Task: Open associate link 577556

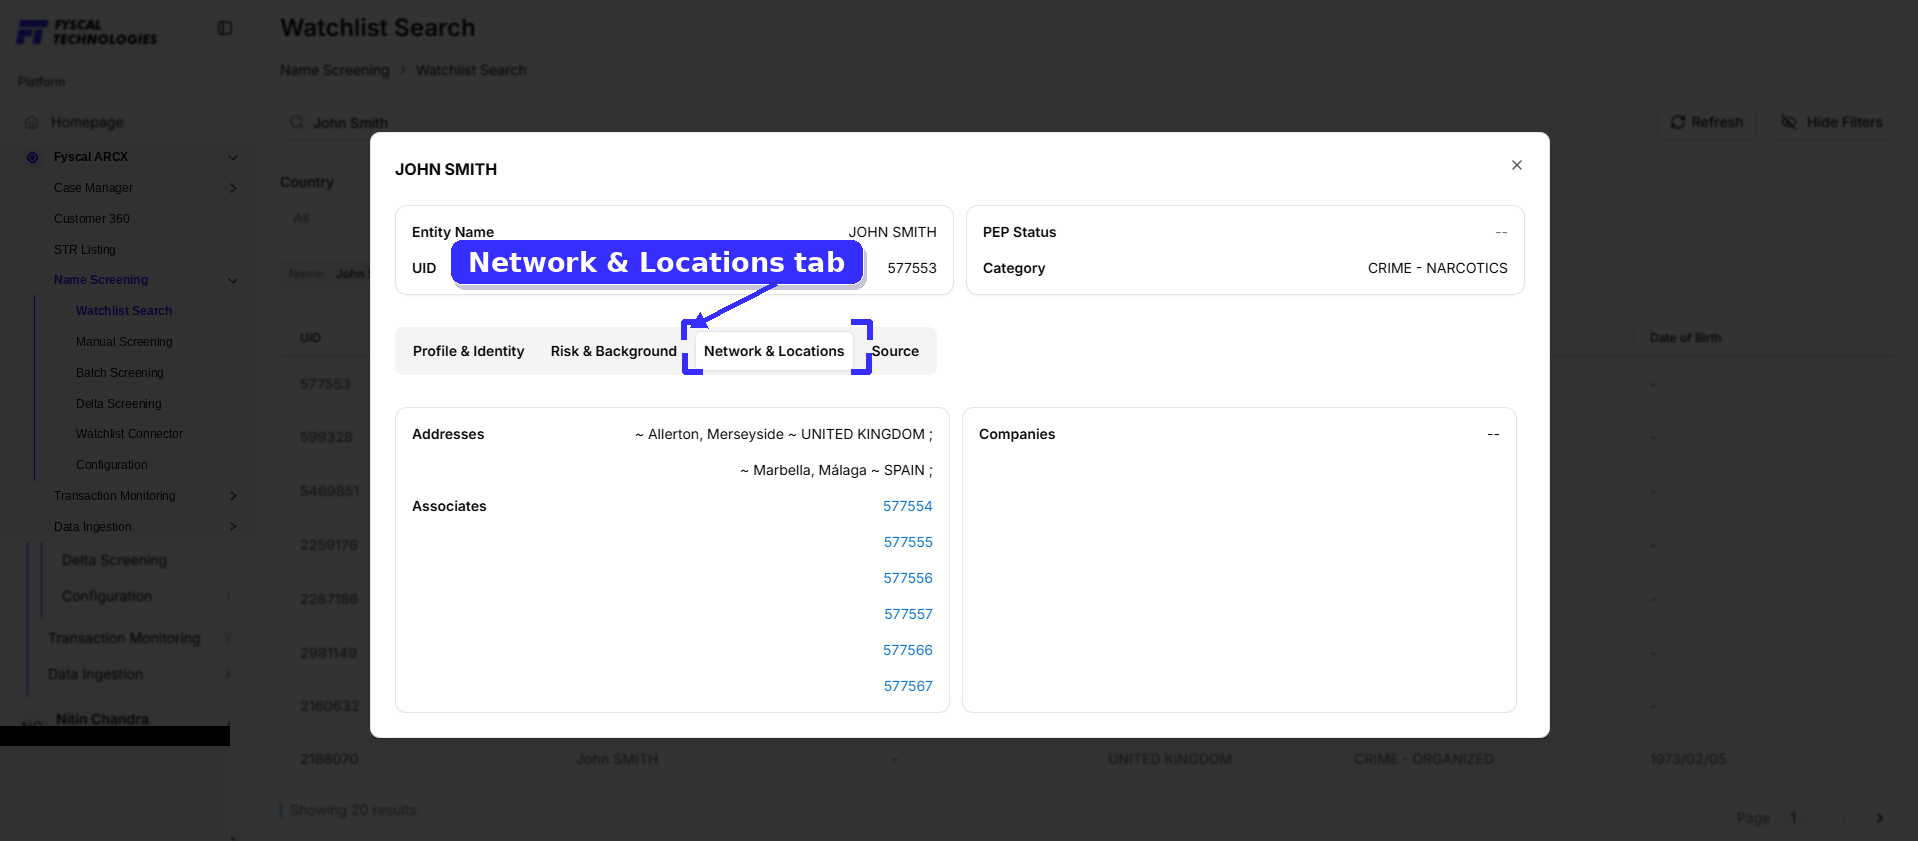Action: coord(907,578)
